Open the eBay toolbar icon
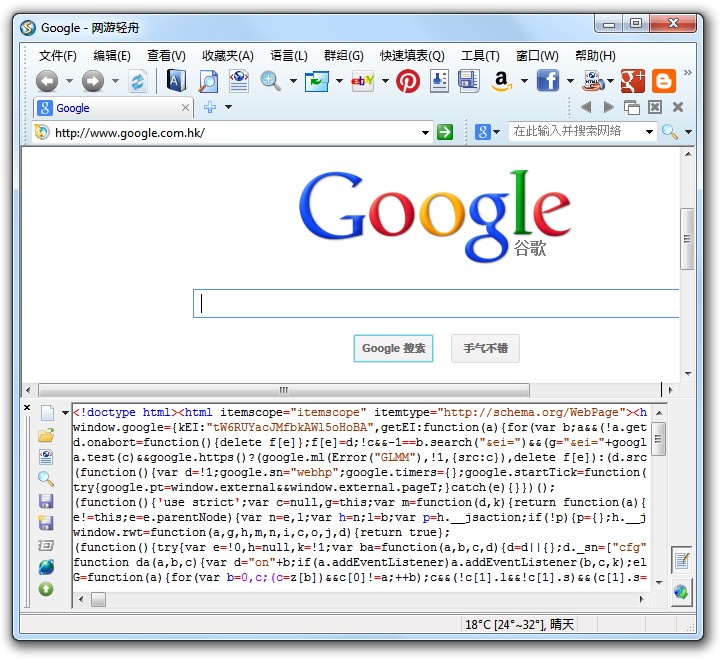Screen dimensions: 728x660 (x=363, y=81)
